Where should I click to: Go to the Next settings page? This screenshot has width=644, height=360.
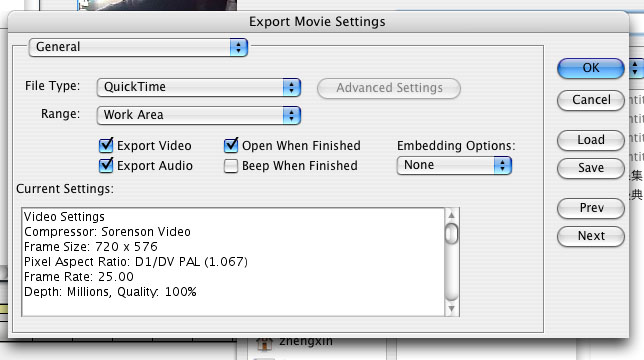click(591, 236)
